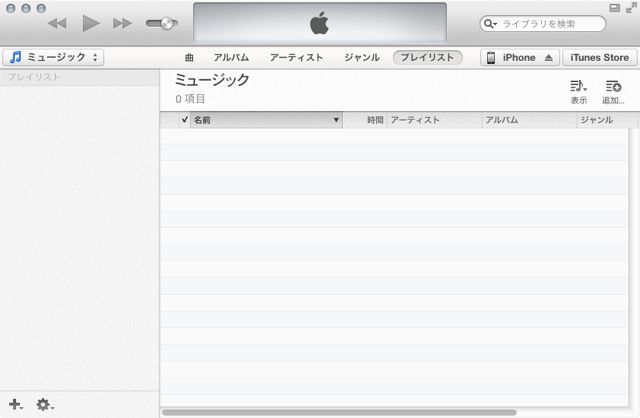Toggle the 名前 column sort arrow

click(x=336, y=120)
